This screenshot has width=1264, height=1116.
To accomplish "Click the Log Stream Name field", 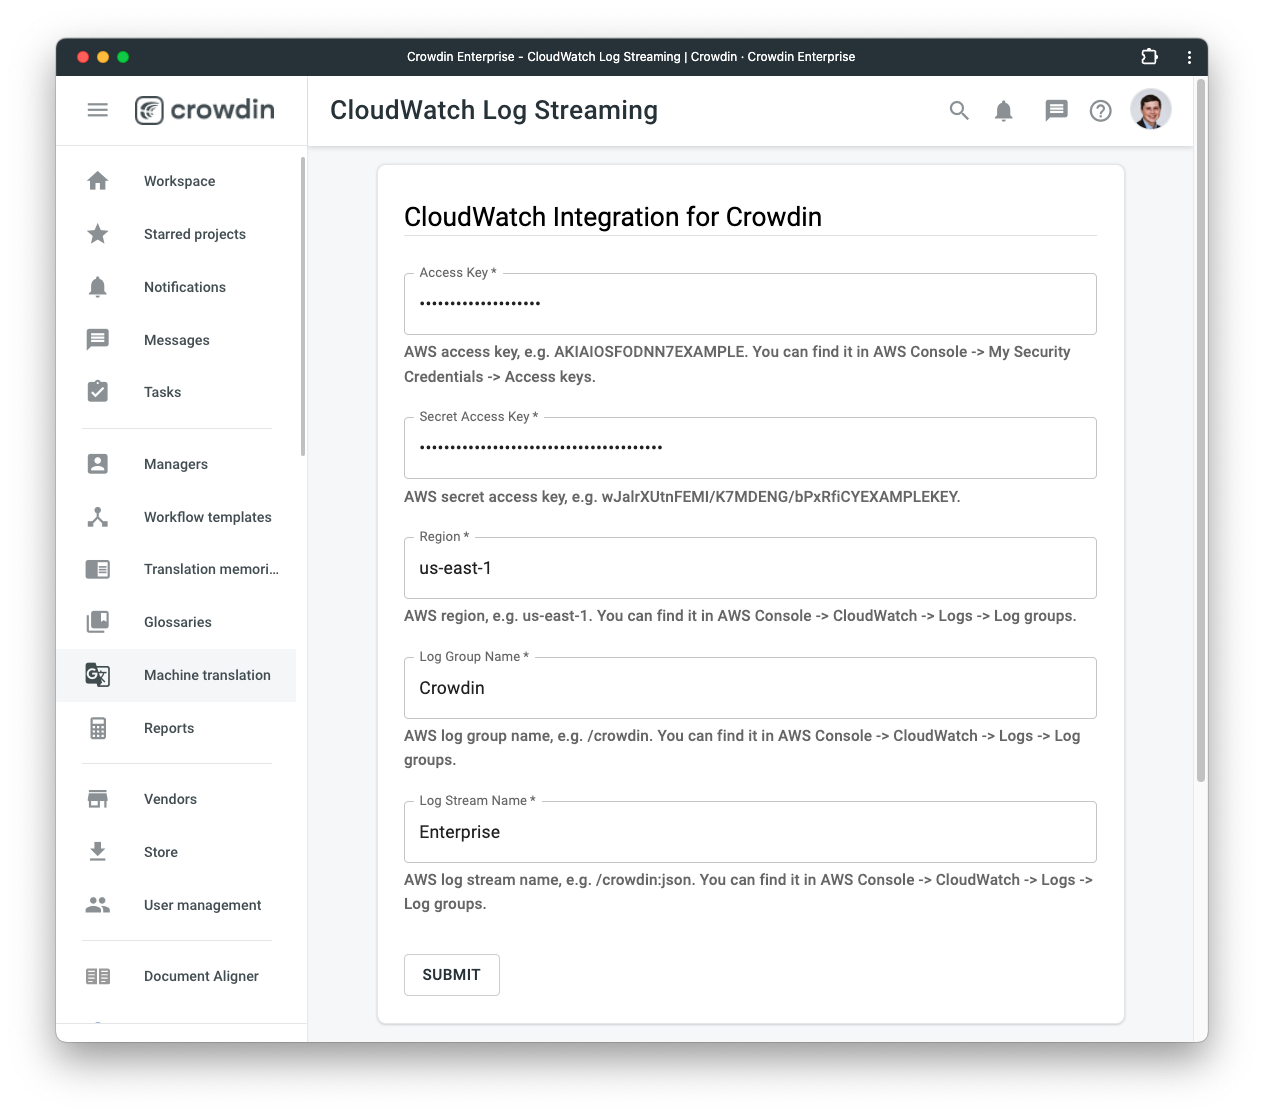I will pyautogui.click(x=750, y=832).
